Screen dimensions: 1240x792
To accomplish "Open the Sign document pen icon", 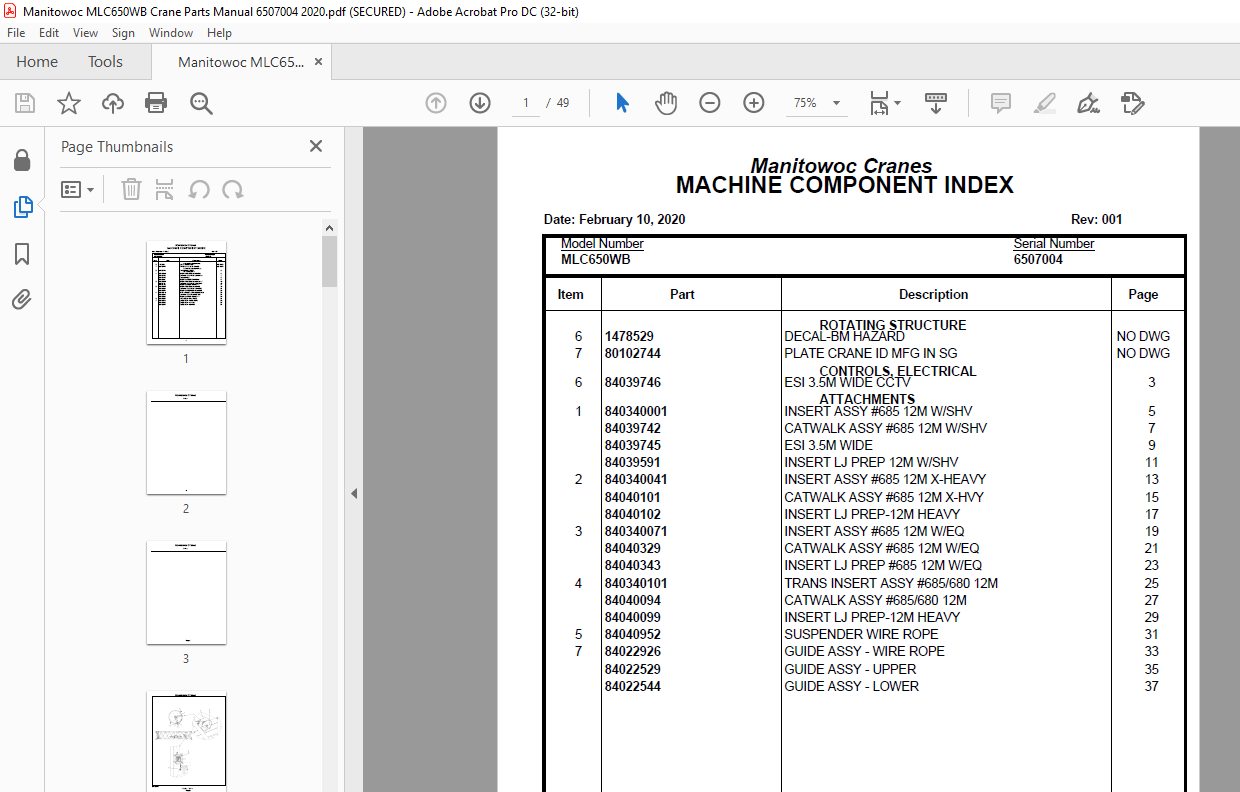I will coord(1088,103).
